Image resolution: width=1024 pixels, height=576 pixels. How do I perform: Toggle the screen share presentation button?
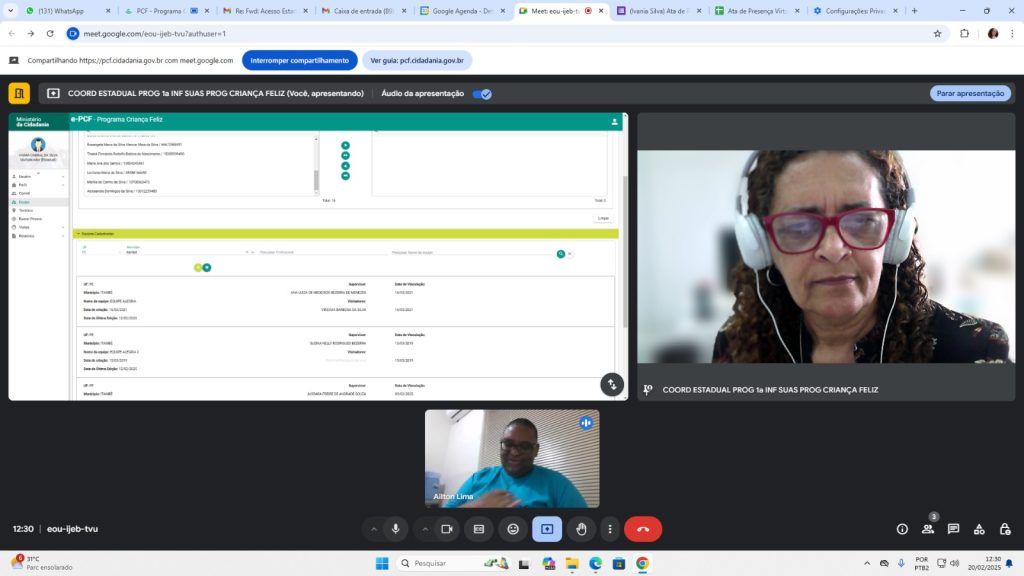tap(547, 529)
